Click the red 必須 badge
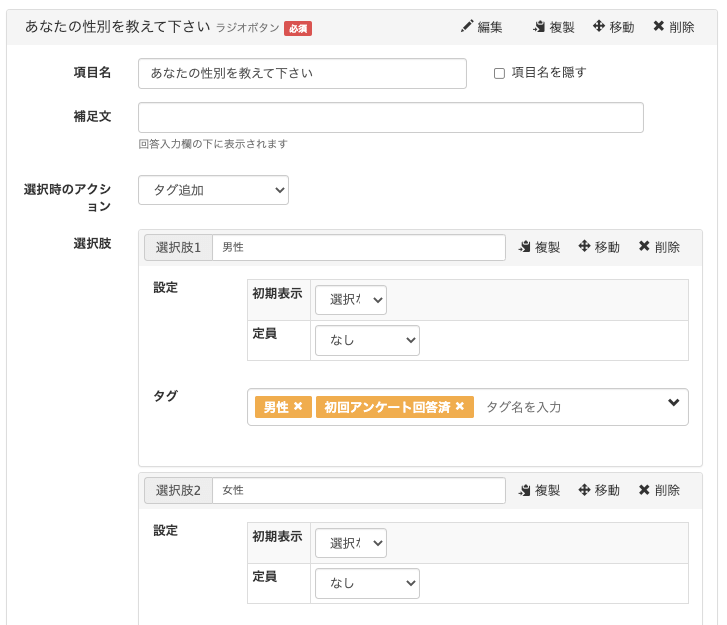Image resolution: width=727 pixels, height=625 pixels. pos(298,29)
